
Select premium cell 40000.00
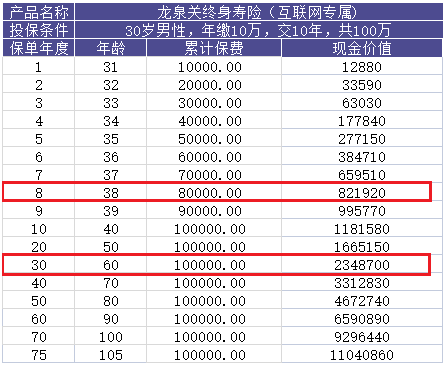[x=214, y=121]
